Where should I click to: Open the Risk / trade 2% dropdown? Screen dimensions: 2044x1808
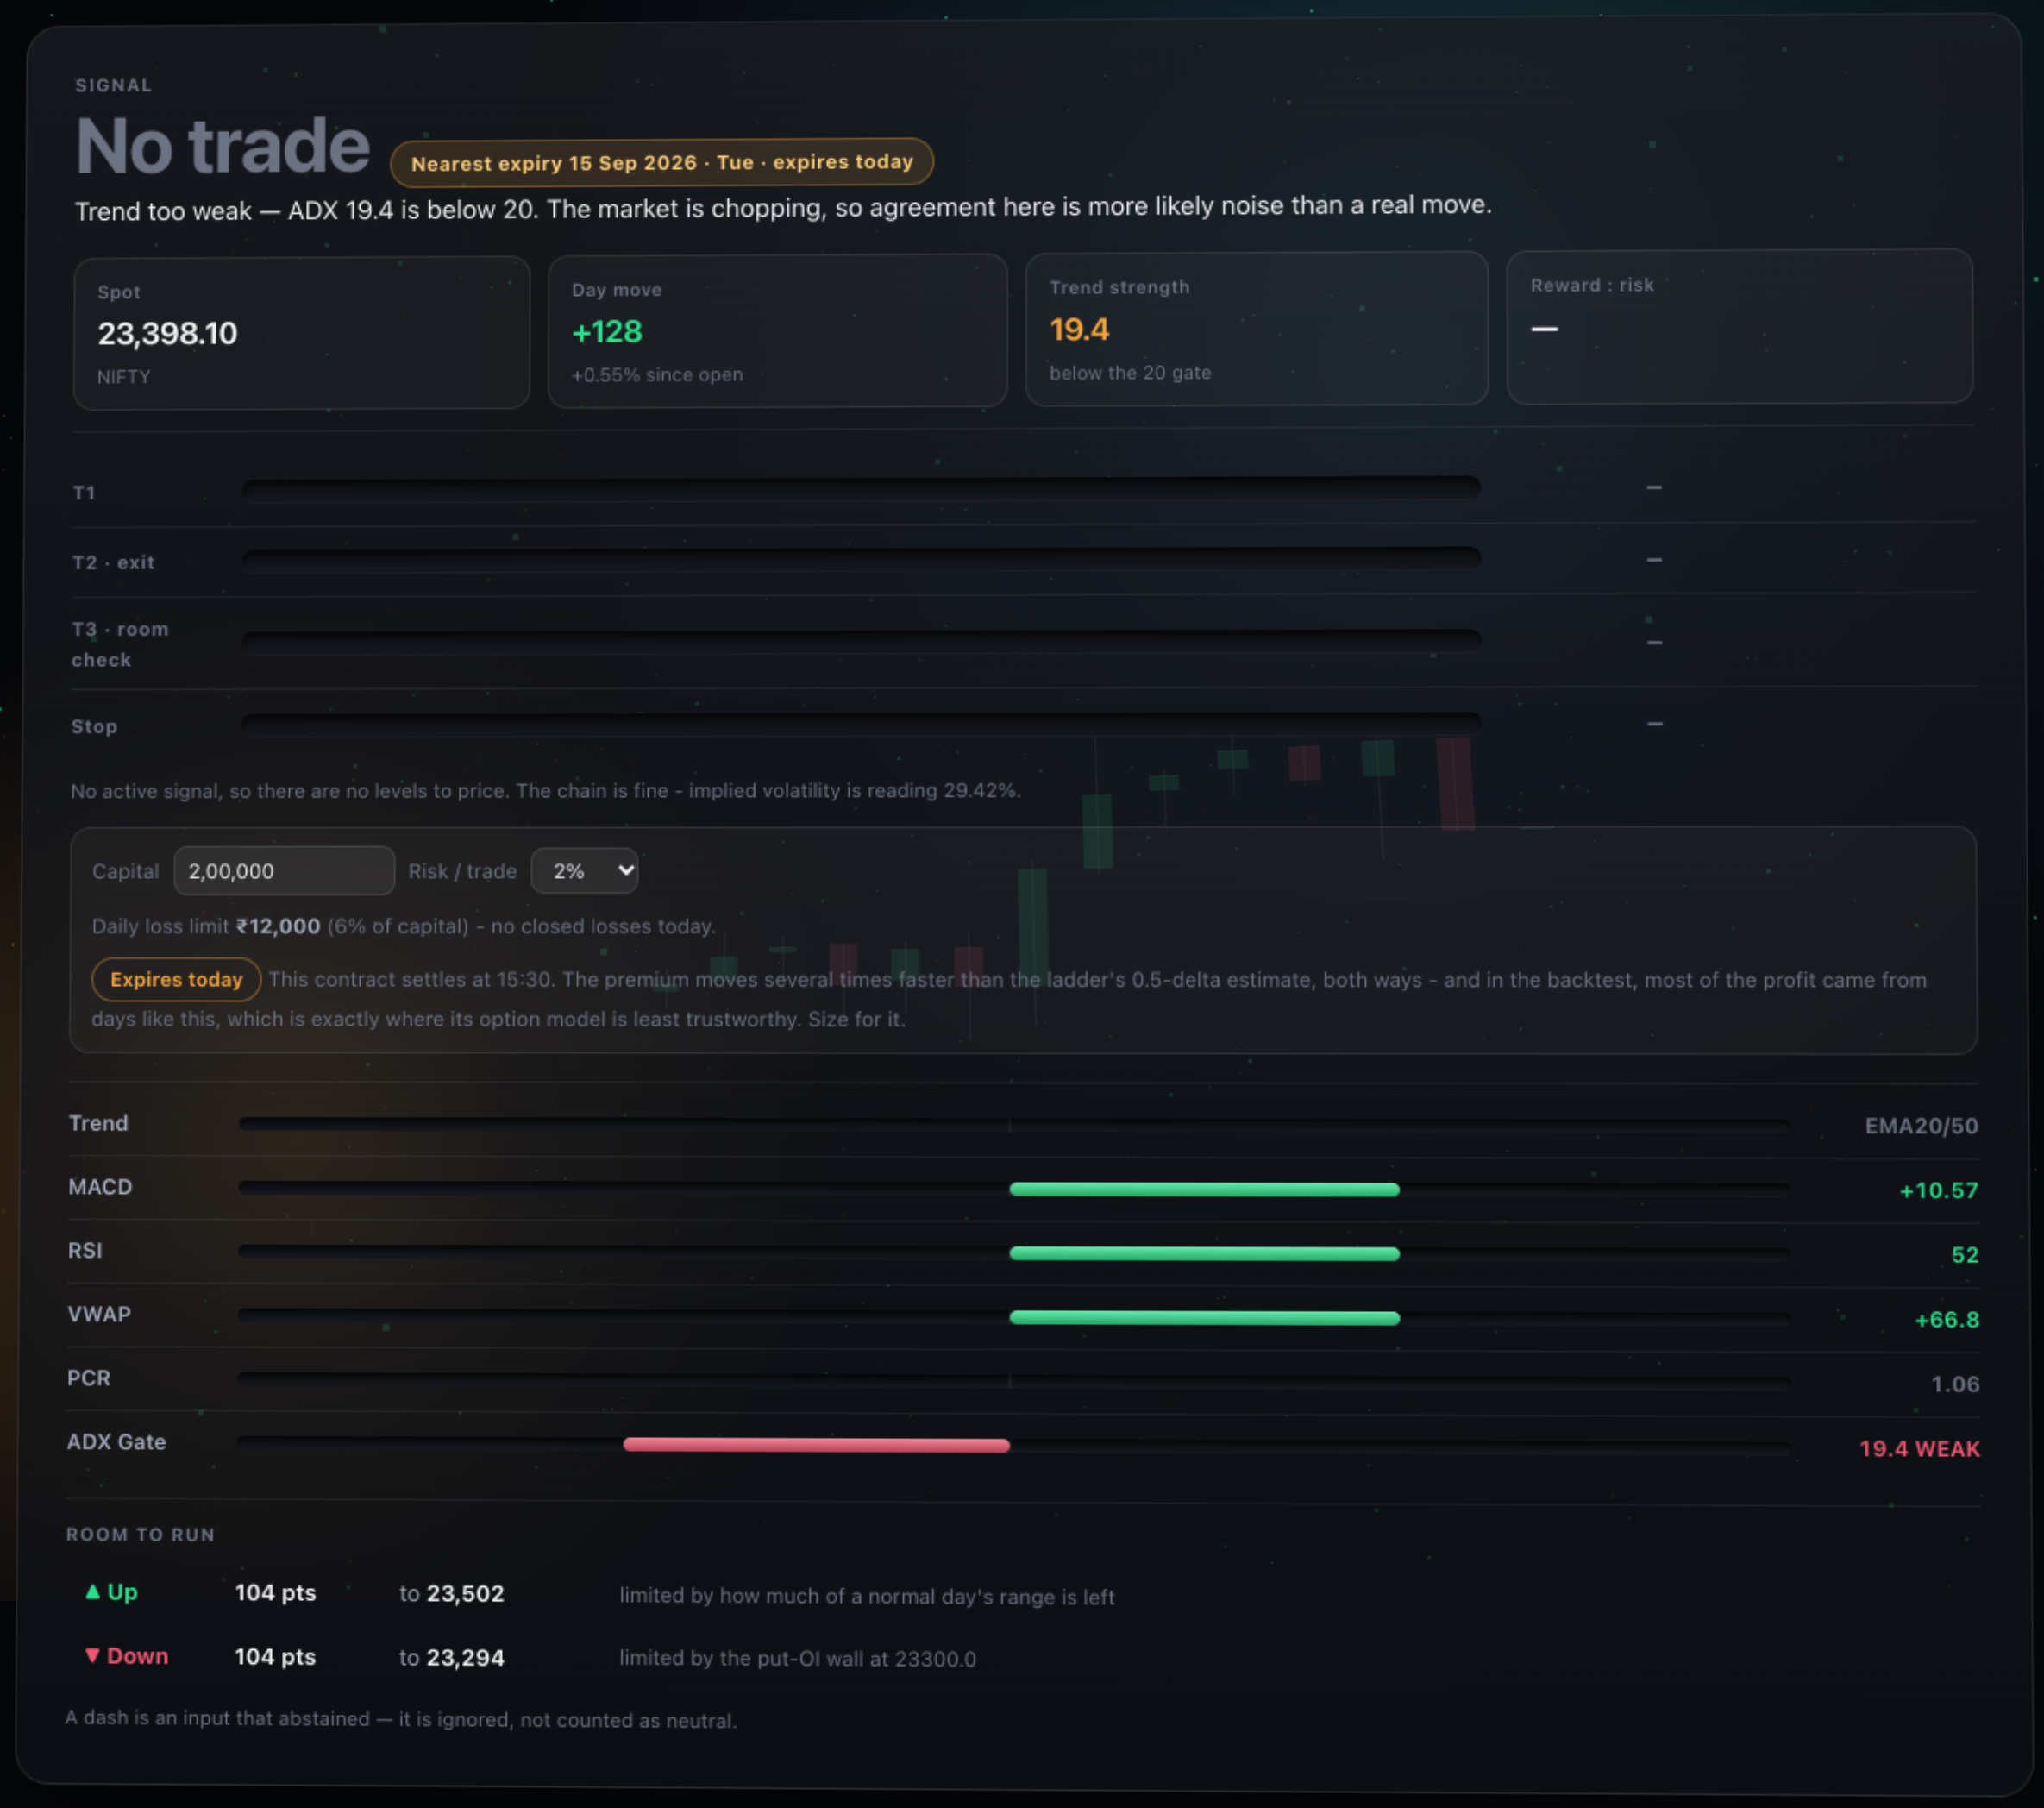pyautogui.click(x=584, y=870)
